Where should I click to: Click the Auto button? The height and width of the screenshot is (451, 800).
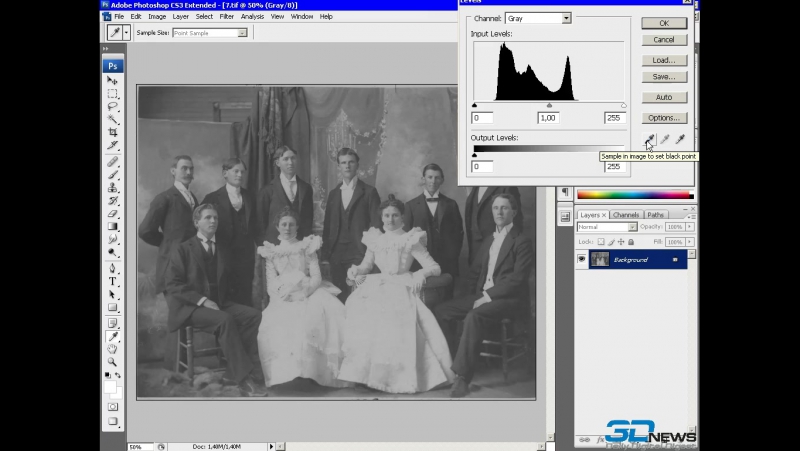(x=664, y=97)
